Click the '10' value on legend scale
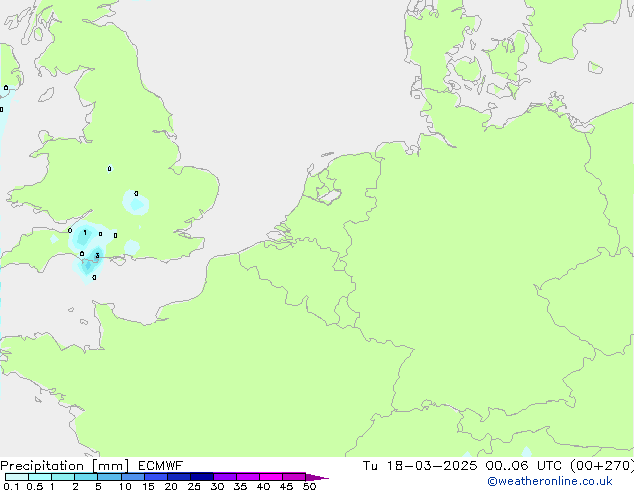634x490 pixels. [125, 487]
